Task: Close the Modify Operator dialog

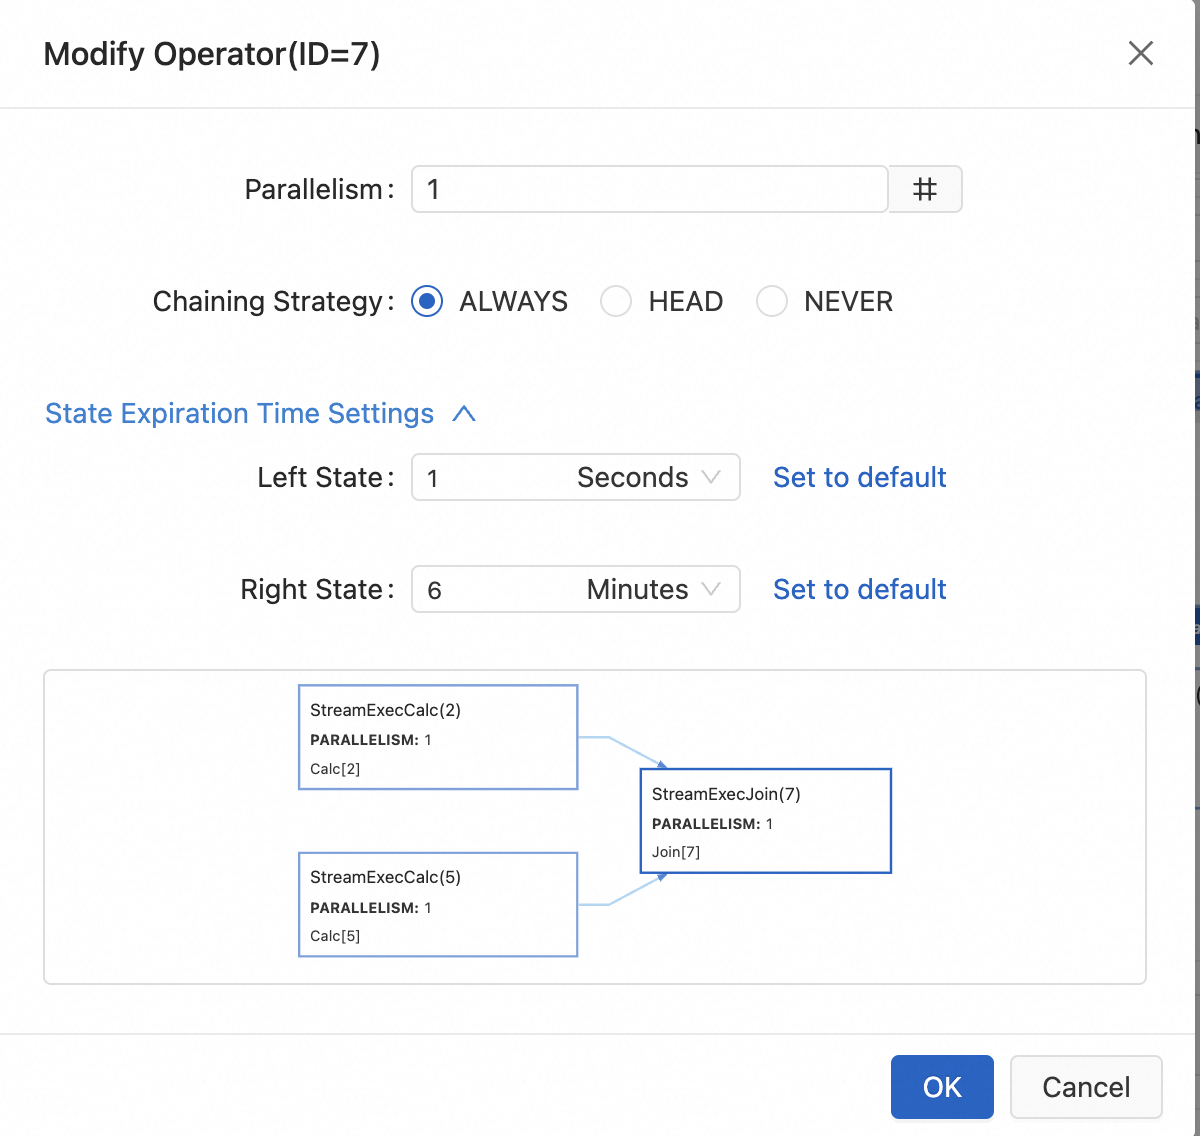Action: pyautogui.click(x=1140, y=53)
